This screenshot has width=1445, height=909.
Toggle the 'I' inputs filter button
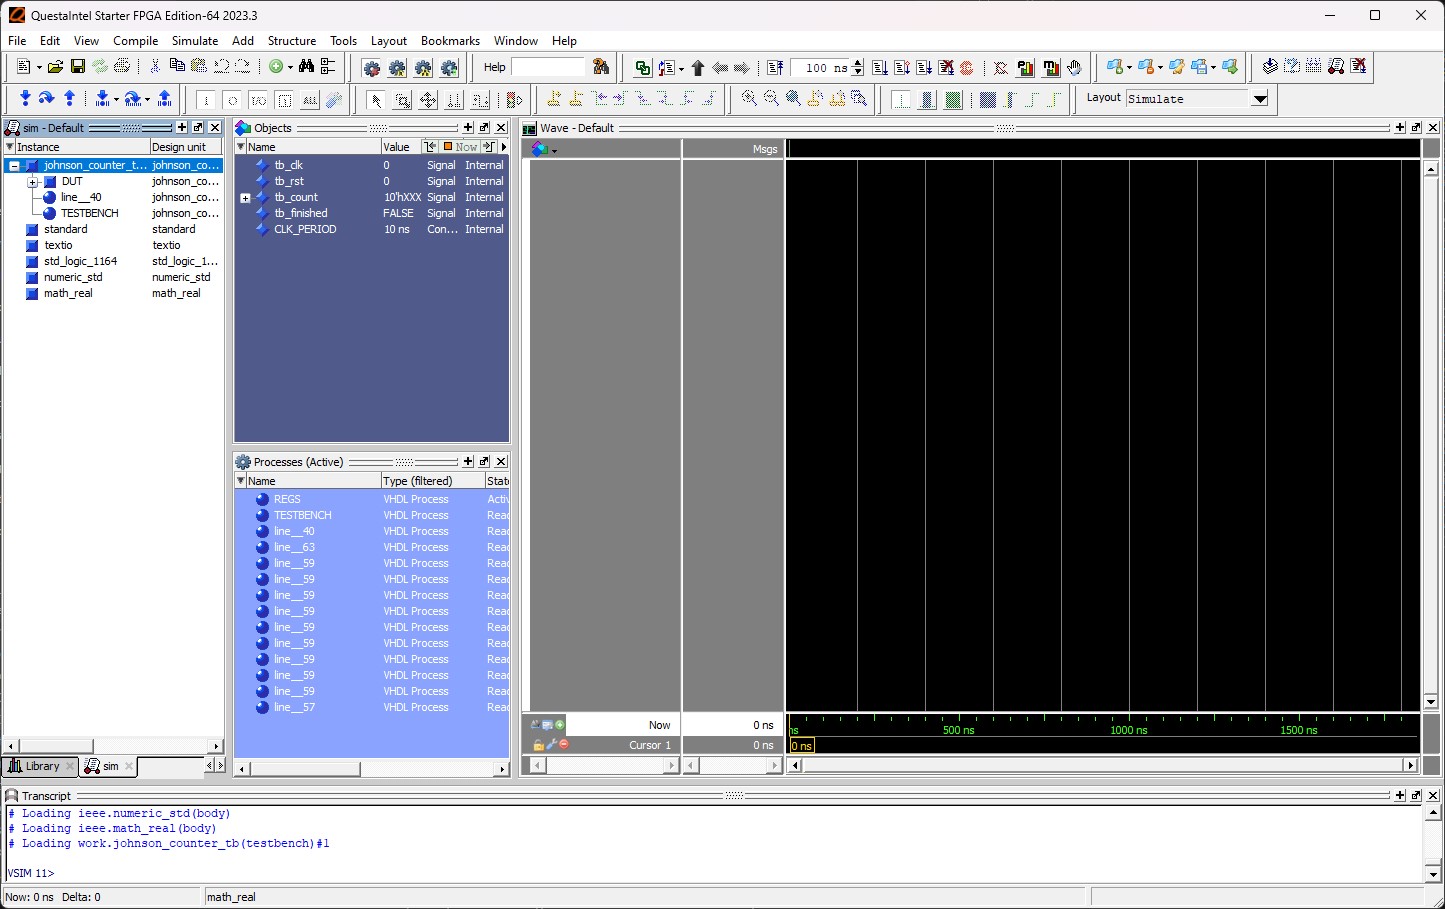[x=206, y=100]
